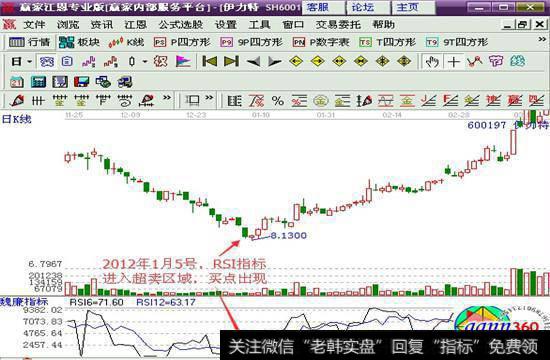Open the 设置 menu

point(226,25)
